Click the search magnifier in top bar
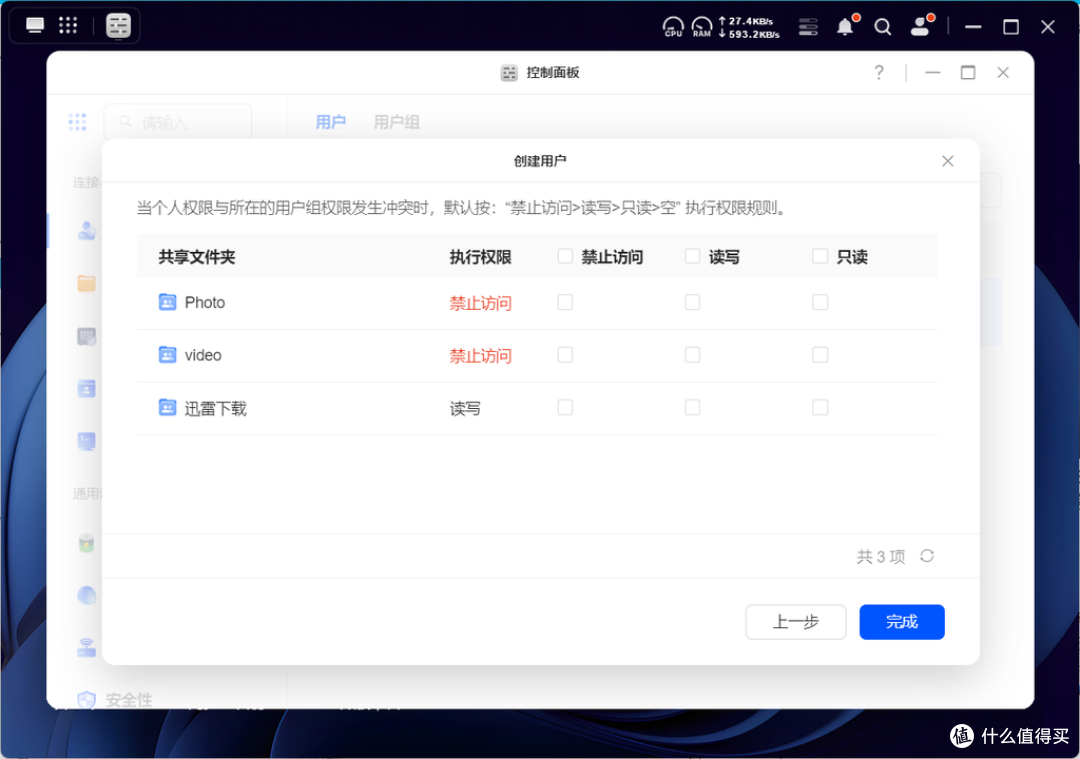The height and width of the screenshot is (759, 1080). click(x=882, y=27)
